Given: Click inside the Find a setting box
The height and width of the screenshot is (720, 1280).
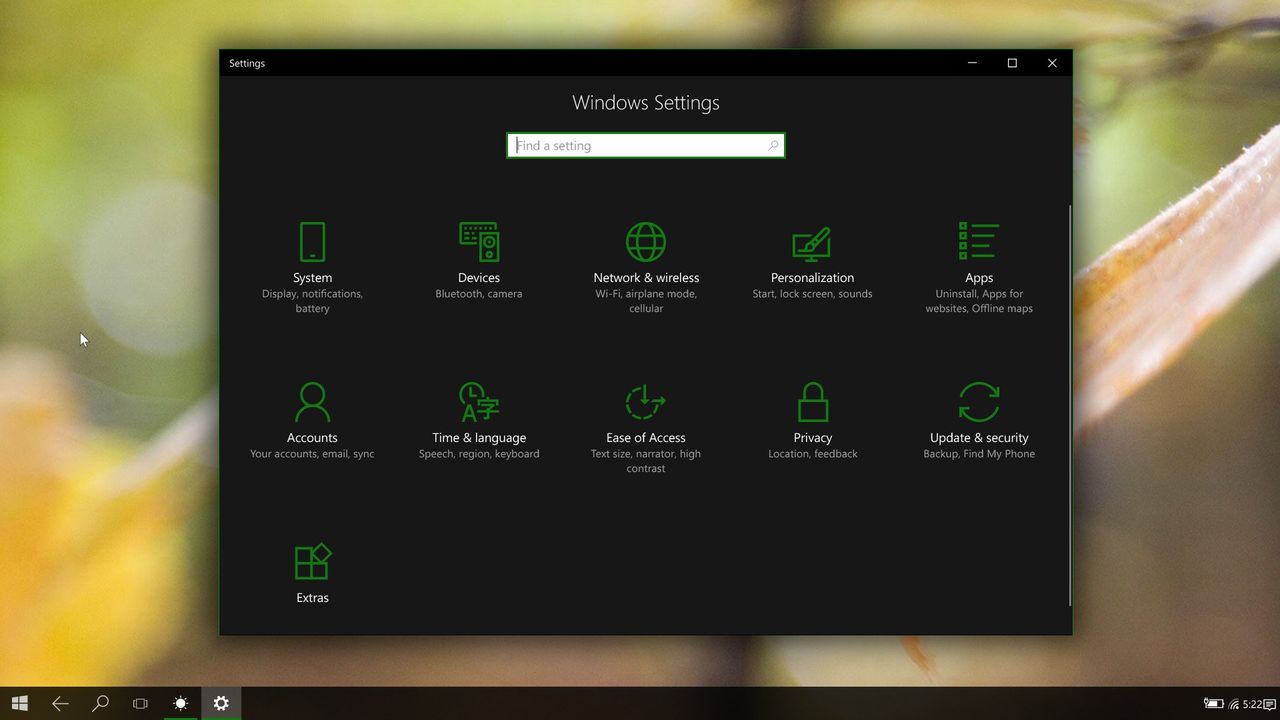Looking at the screenshot, I should coord(645,146).
